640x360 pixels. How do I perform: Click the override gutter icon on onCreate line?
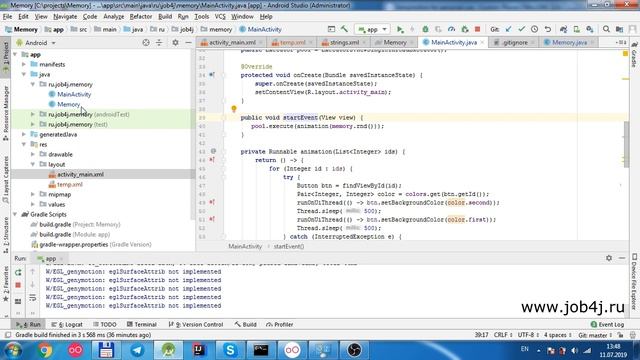pos(212,75)
